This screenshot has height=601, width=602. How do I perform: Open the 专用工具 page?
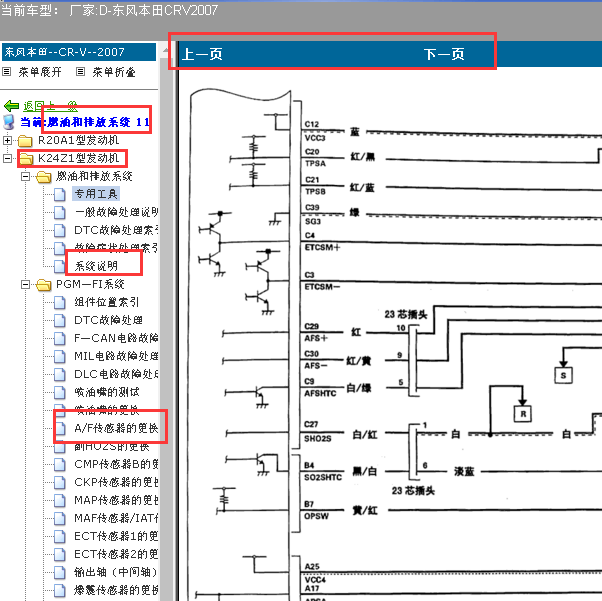tap(96, 194)
